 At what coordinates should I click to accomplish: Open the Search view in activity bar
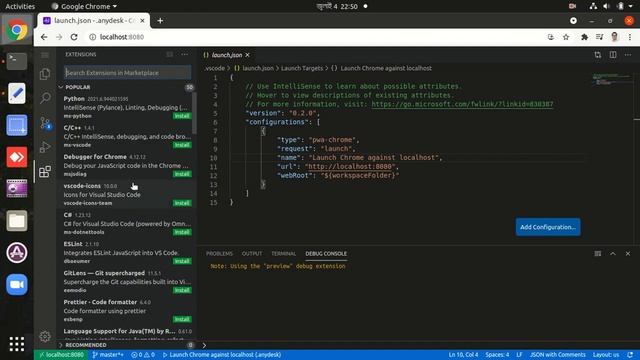point(45,98)
